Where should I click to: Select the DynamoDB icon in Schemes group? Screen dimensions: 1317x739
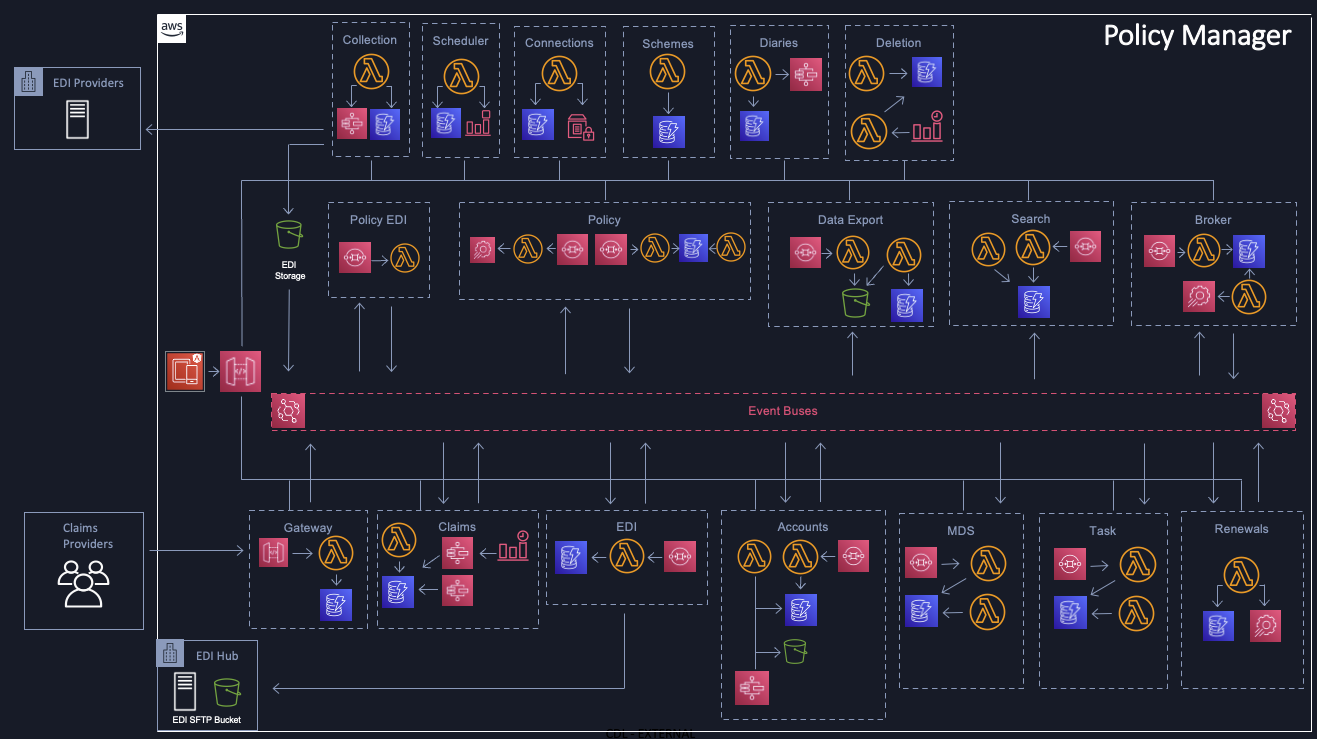tap(668, 132)
